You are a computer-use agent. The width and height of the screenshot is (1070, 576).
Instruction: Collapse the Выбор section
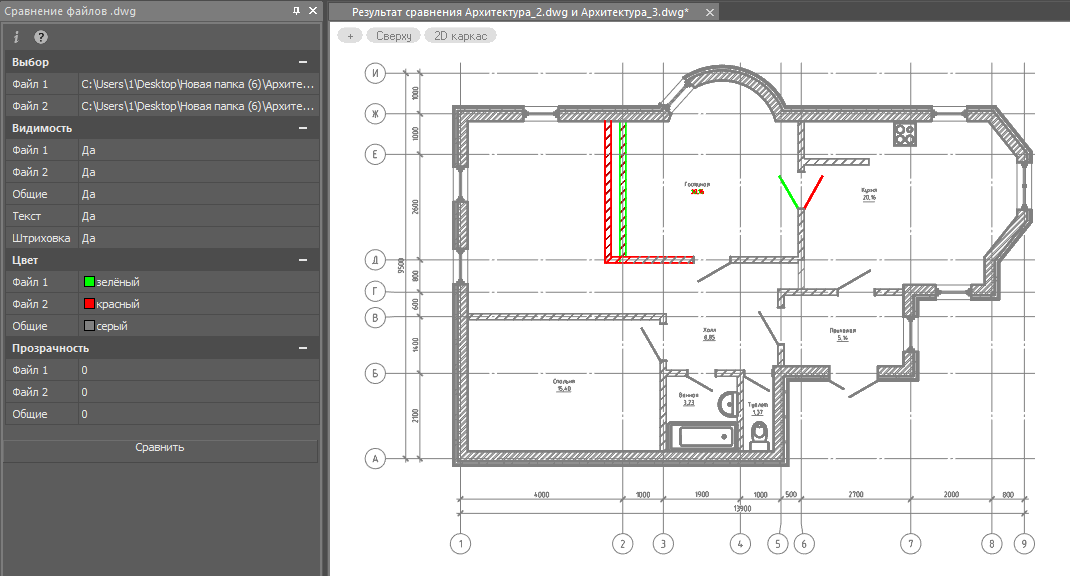pyautogui.click(x=302, y=62)
